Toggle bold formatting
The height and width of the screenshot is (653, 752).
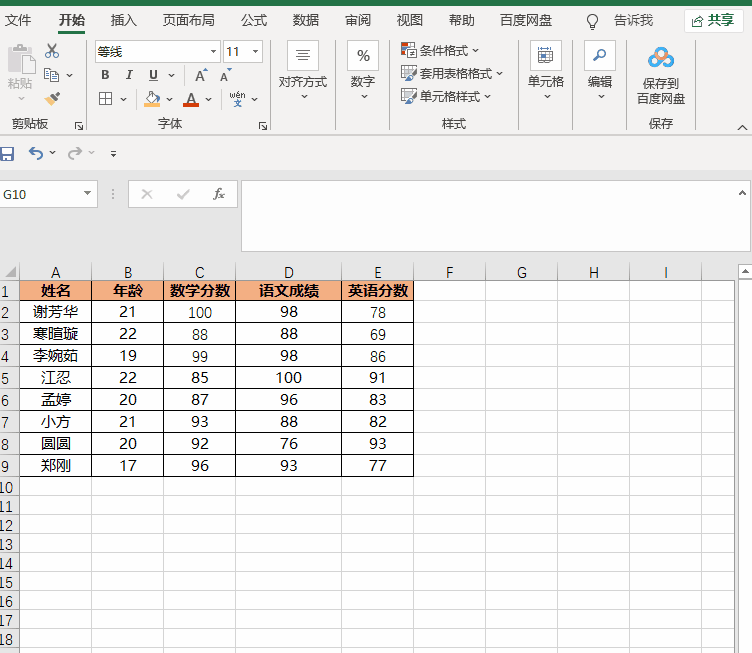105,75
